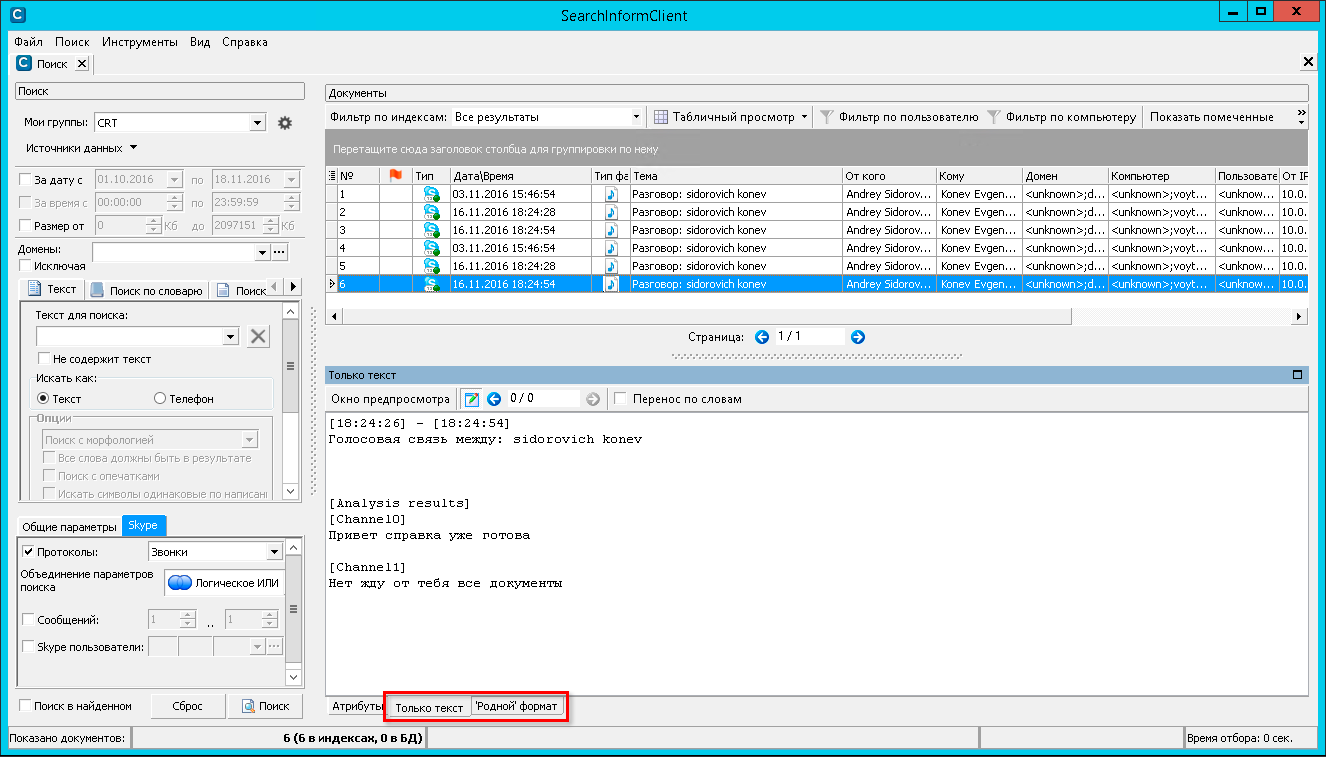Switch to 'Родной' формат tab

click(x=516, y=706)
